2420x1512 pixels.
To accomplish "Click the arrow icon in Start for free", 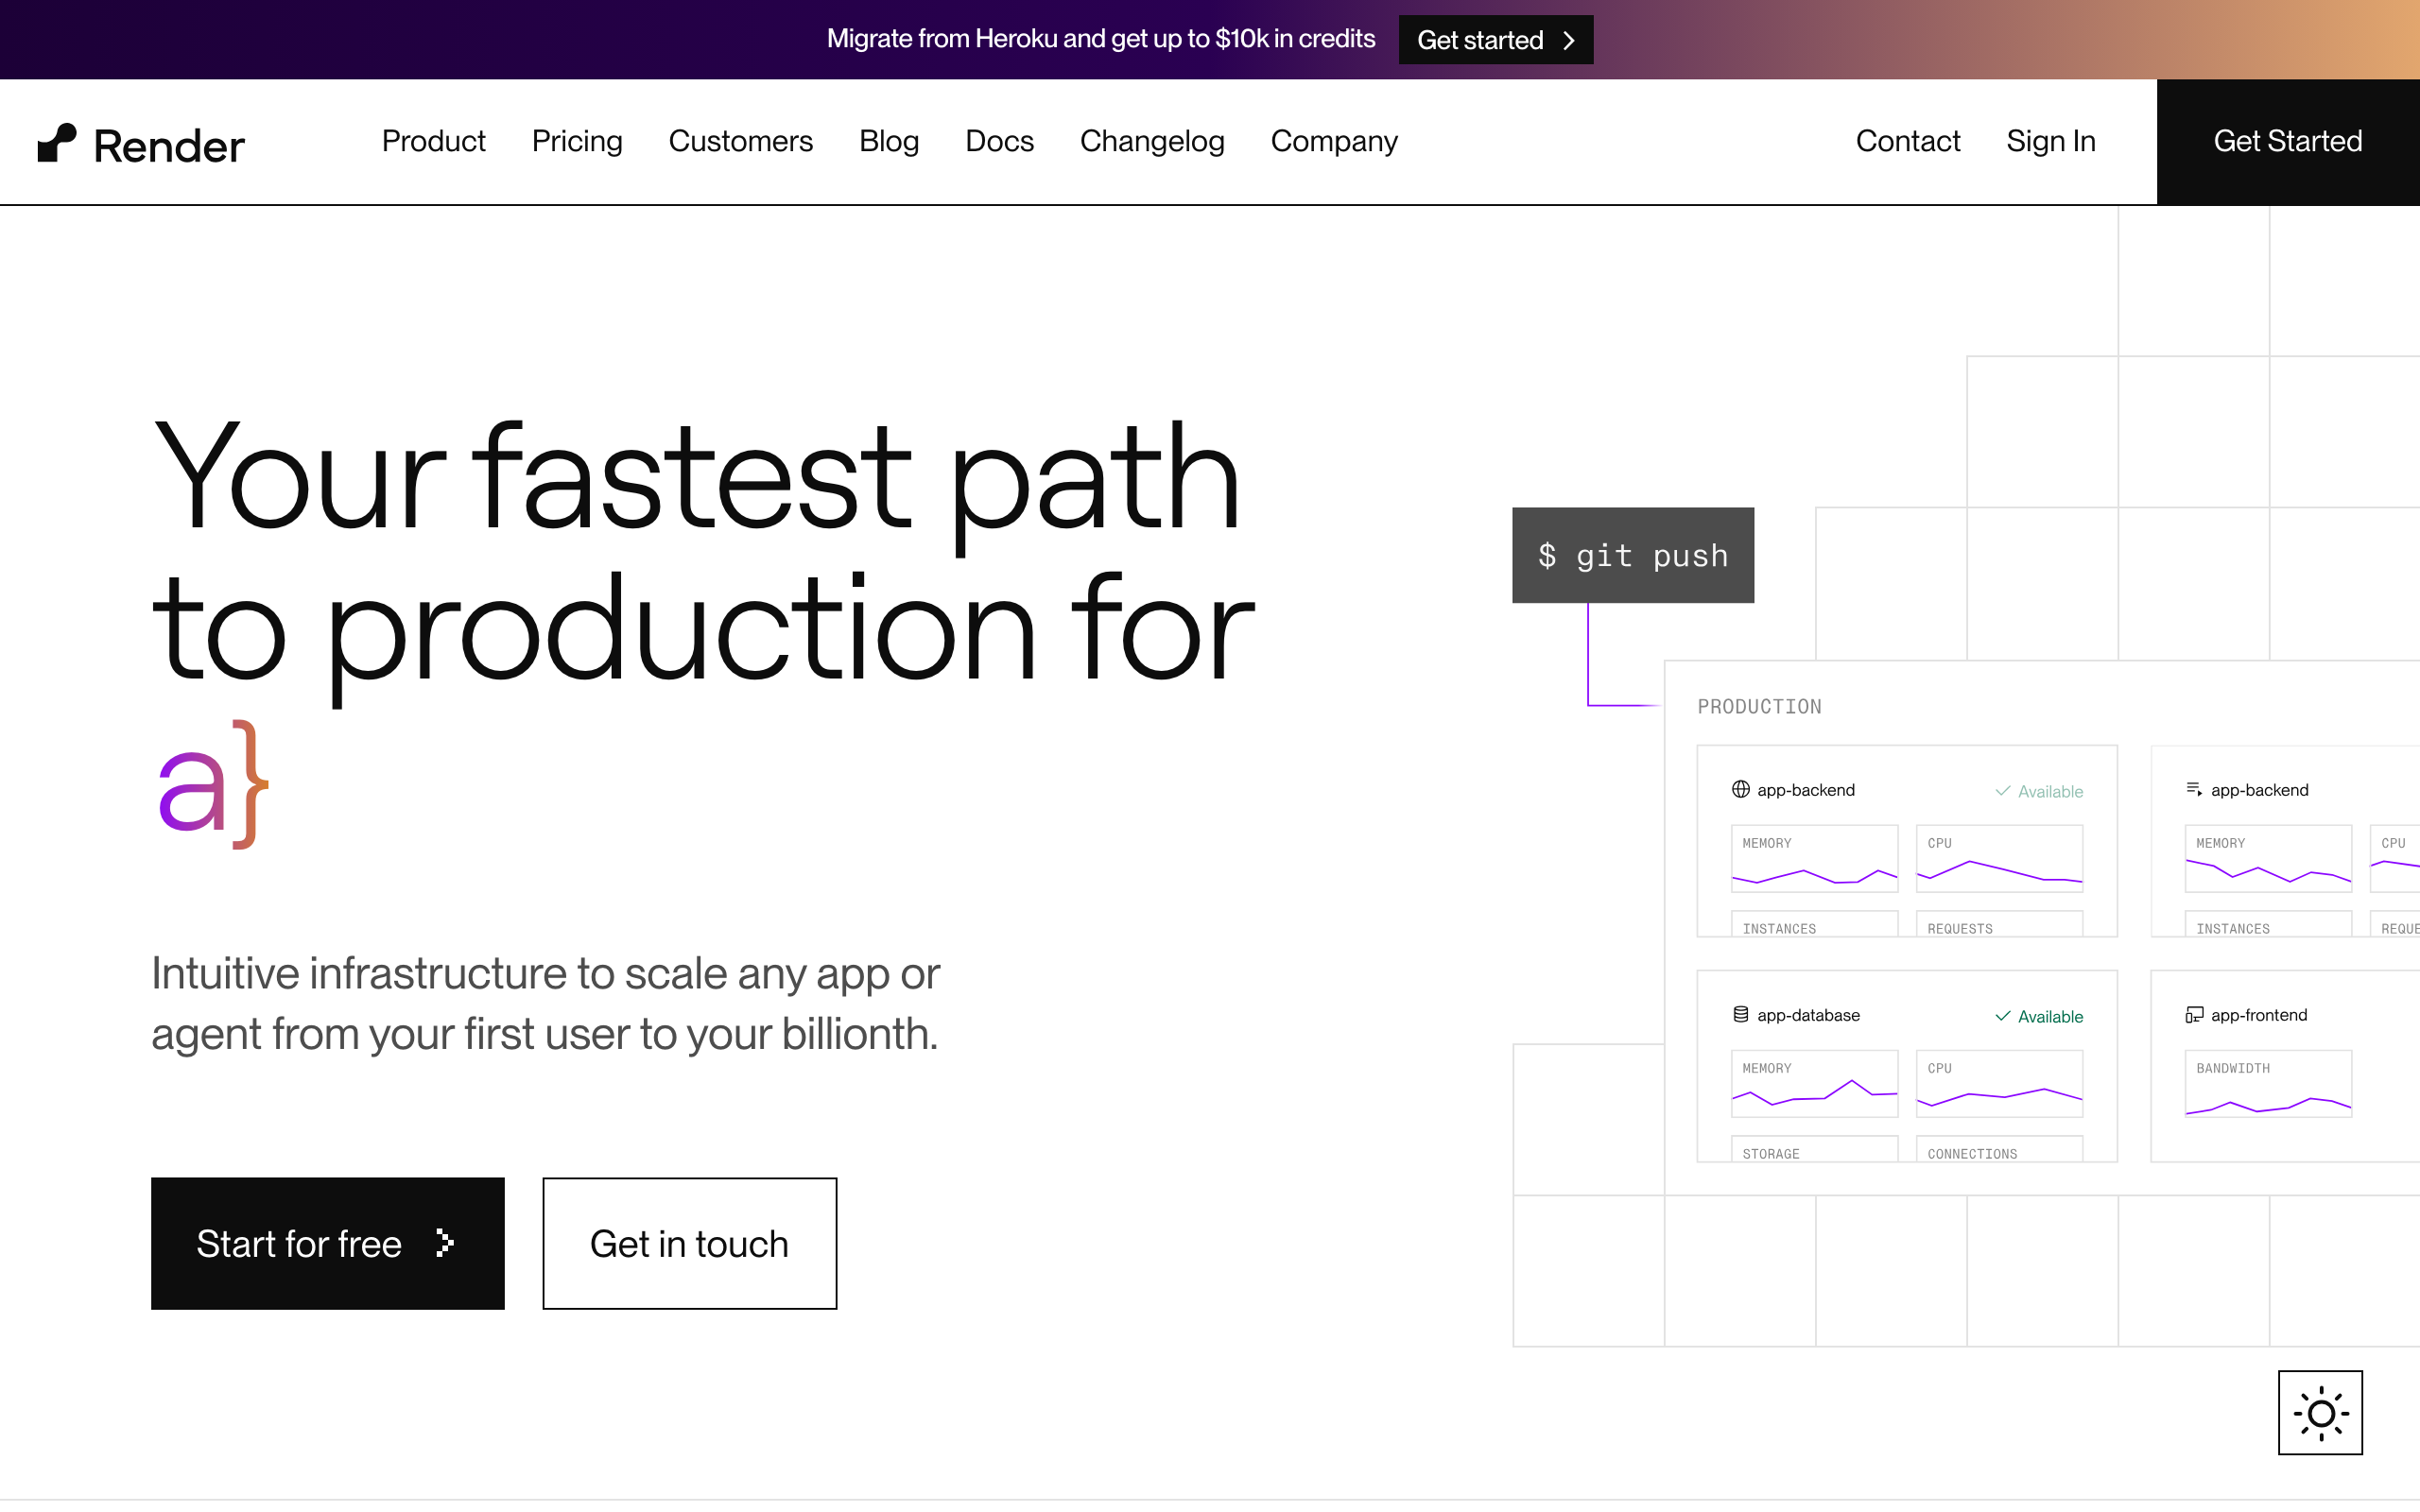I will (445, 1243).
